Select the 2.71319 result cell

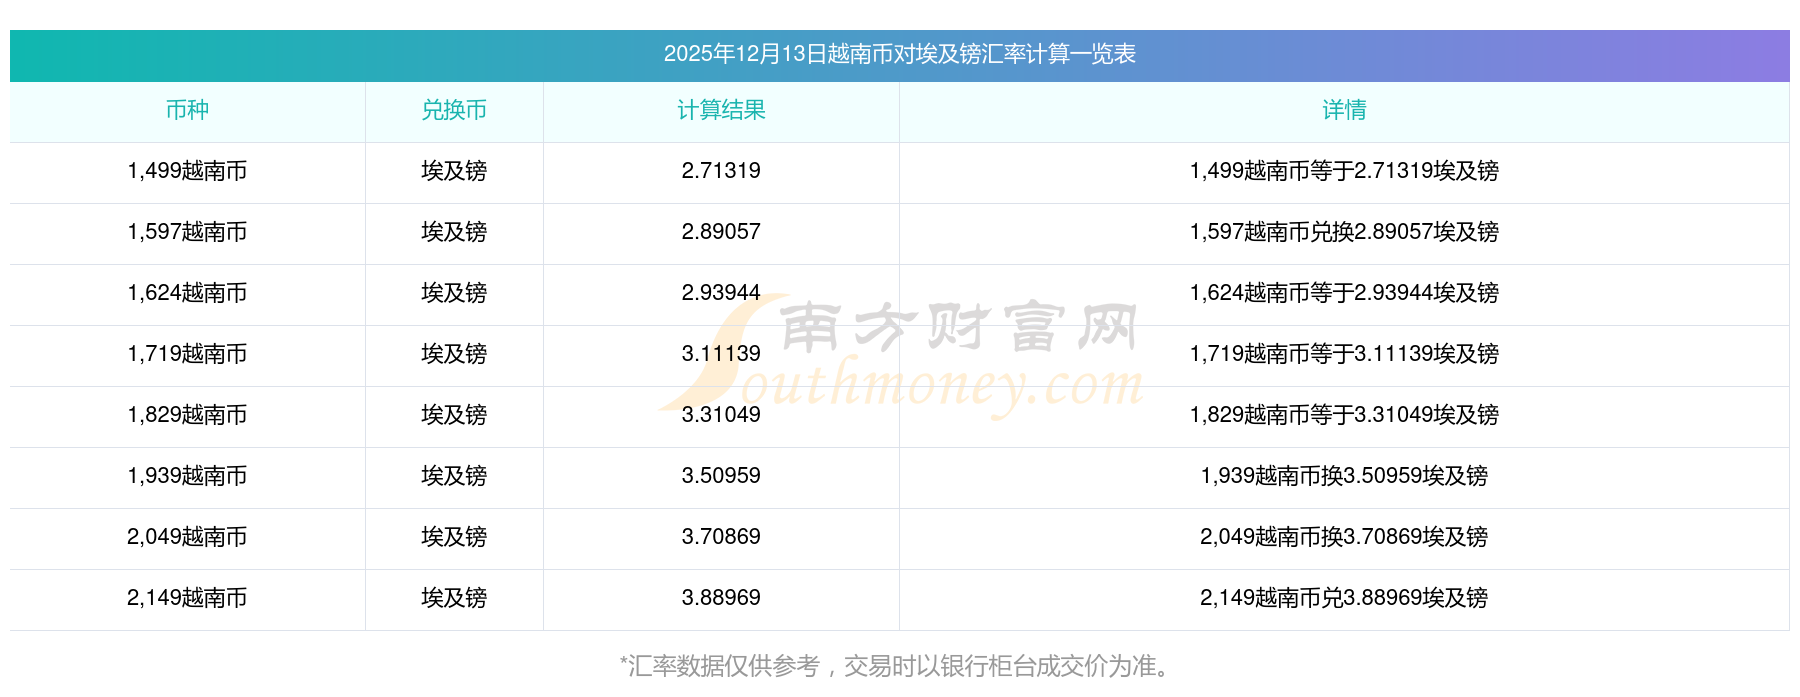tap(721, 171)
